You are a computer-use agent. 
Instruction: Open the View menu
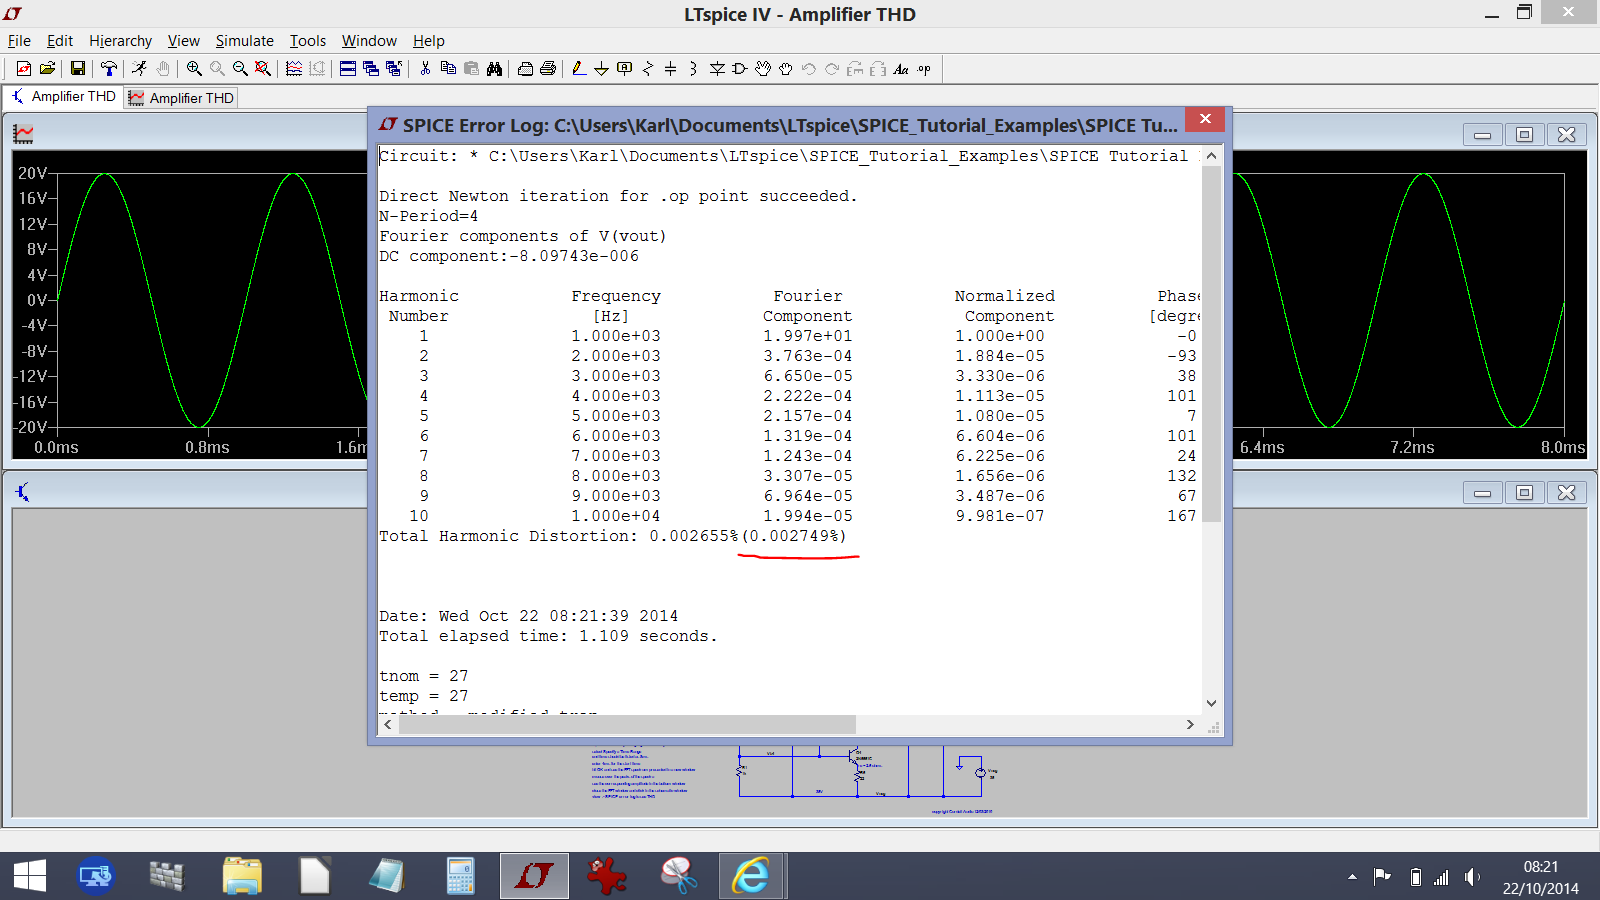(x=183, y=41)
